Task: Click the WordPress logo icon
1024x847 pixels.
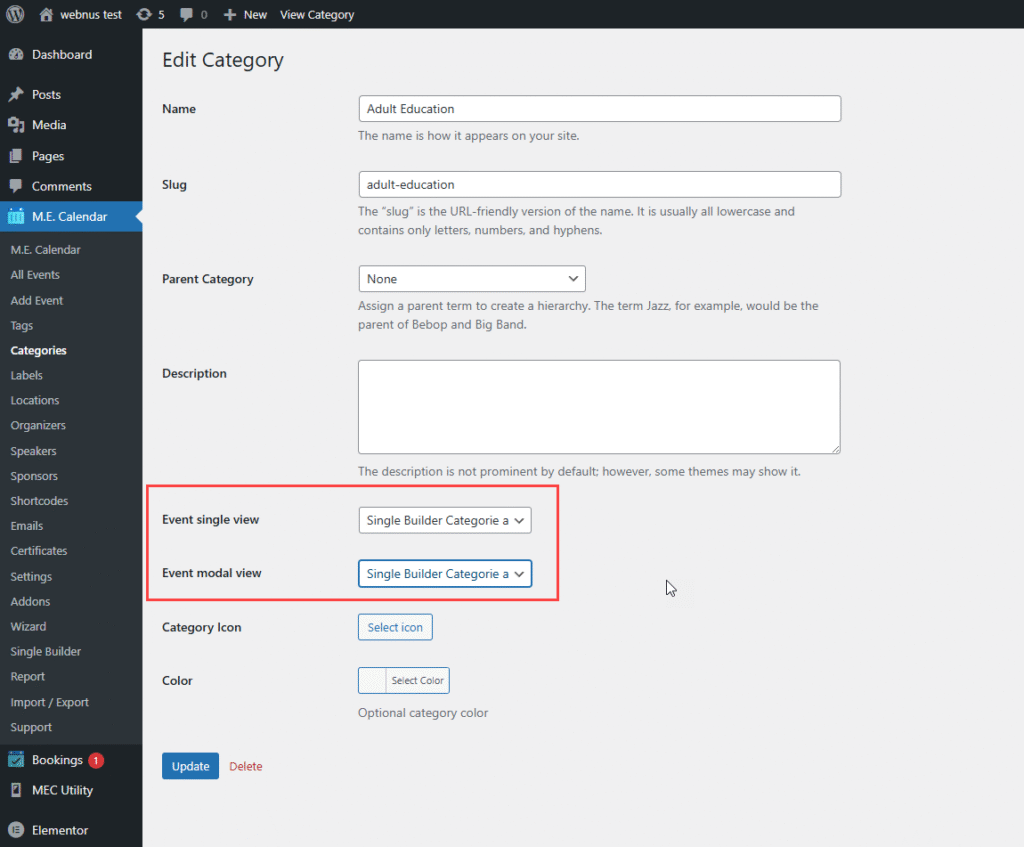Action: 15,15
